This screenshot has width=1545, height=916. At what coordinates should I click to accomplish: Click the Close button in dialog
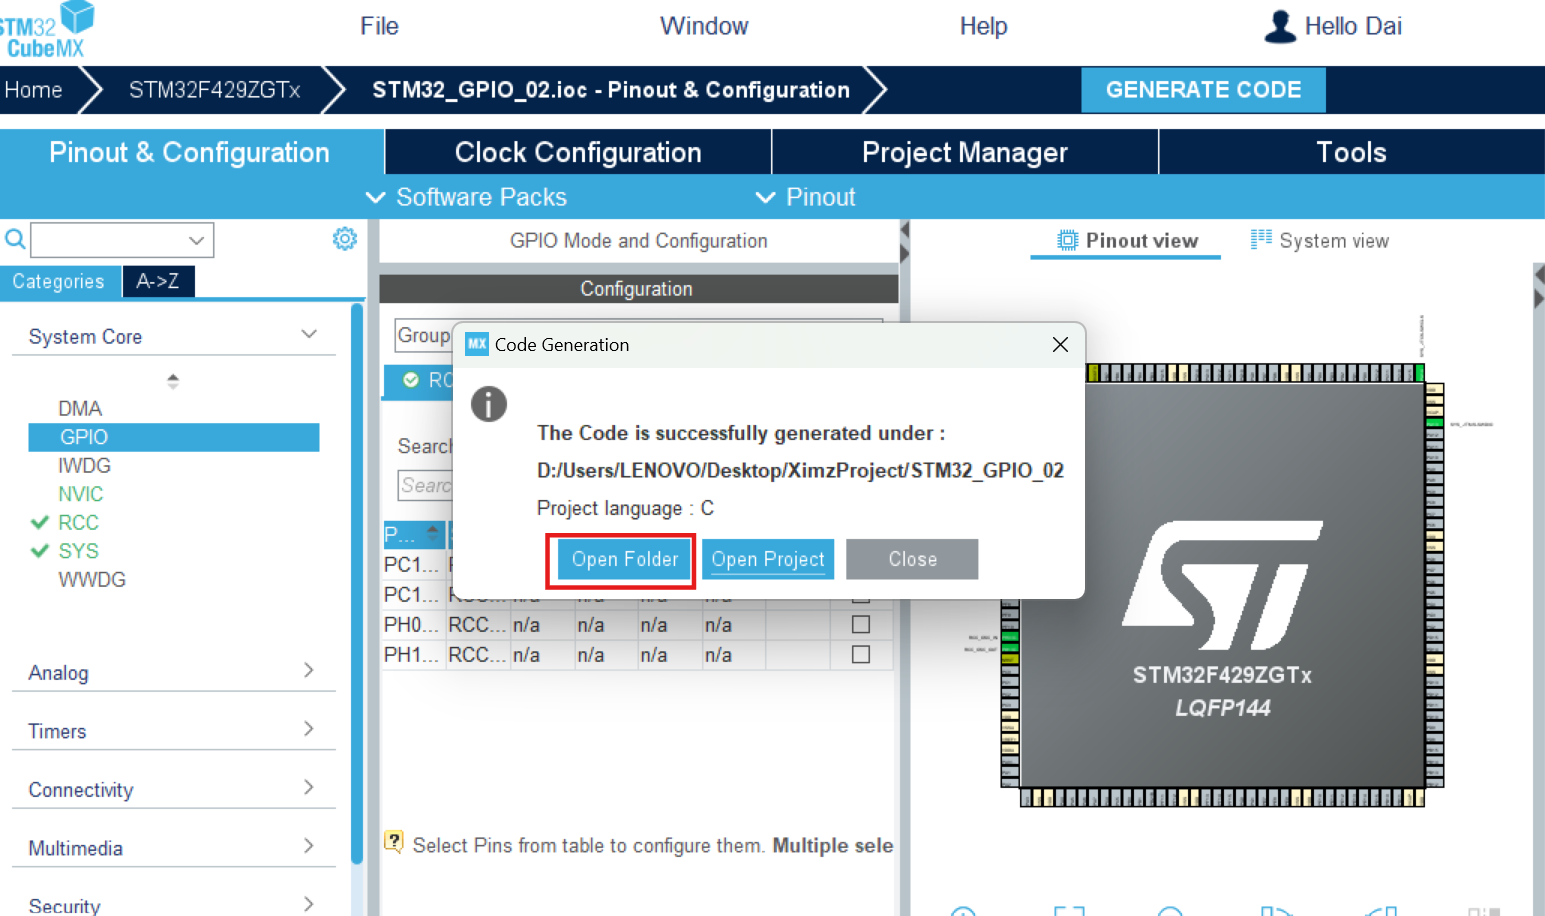(912, 559)
